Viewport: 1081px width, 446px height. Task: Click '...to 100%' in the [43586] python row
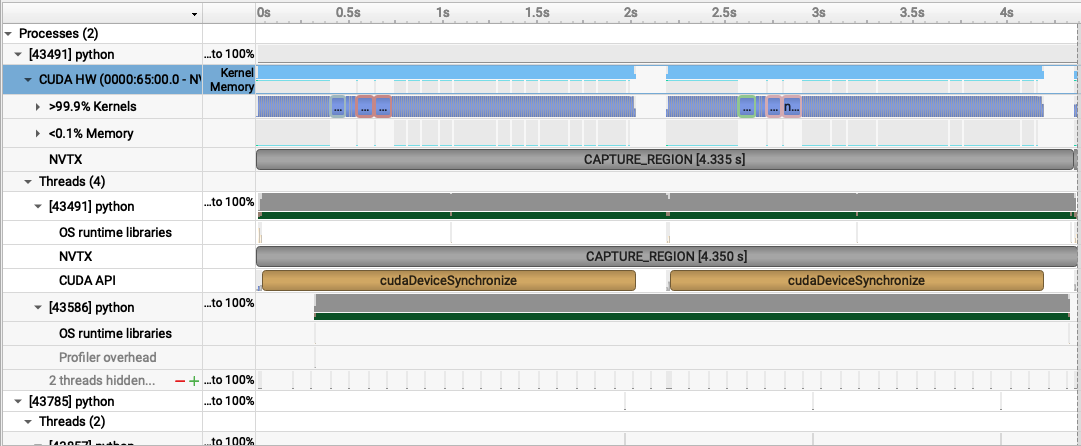(x=231, y=301)
